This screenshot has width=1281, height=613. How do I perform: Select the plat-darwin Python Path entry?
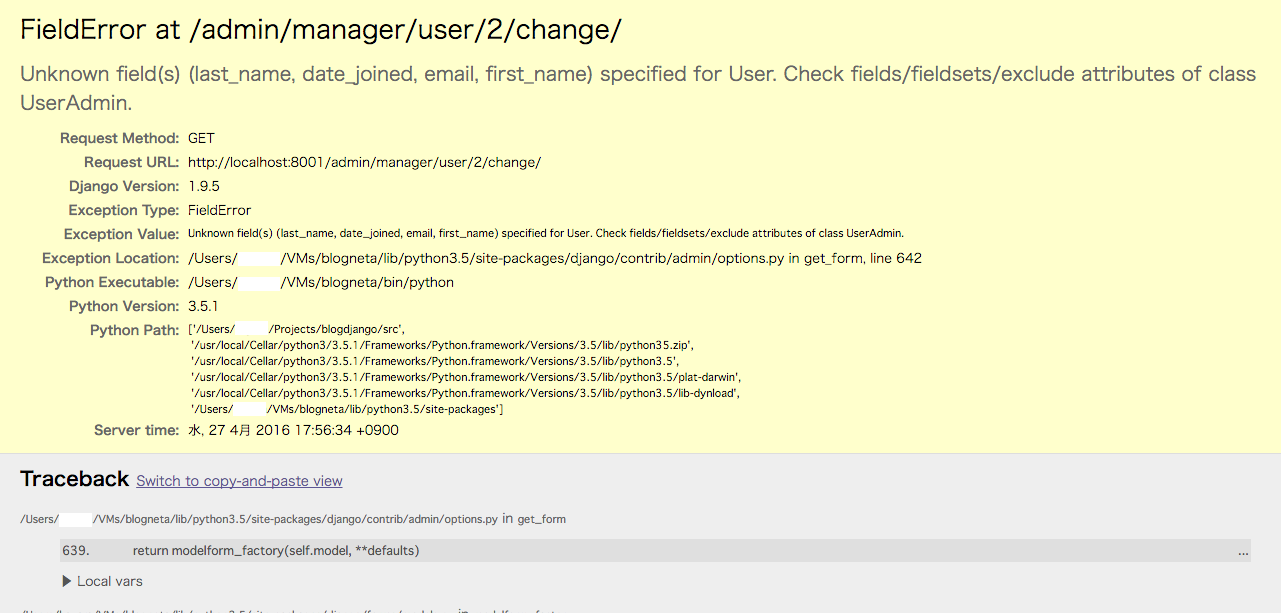pos(465,377)
